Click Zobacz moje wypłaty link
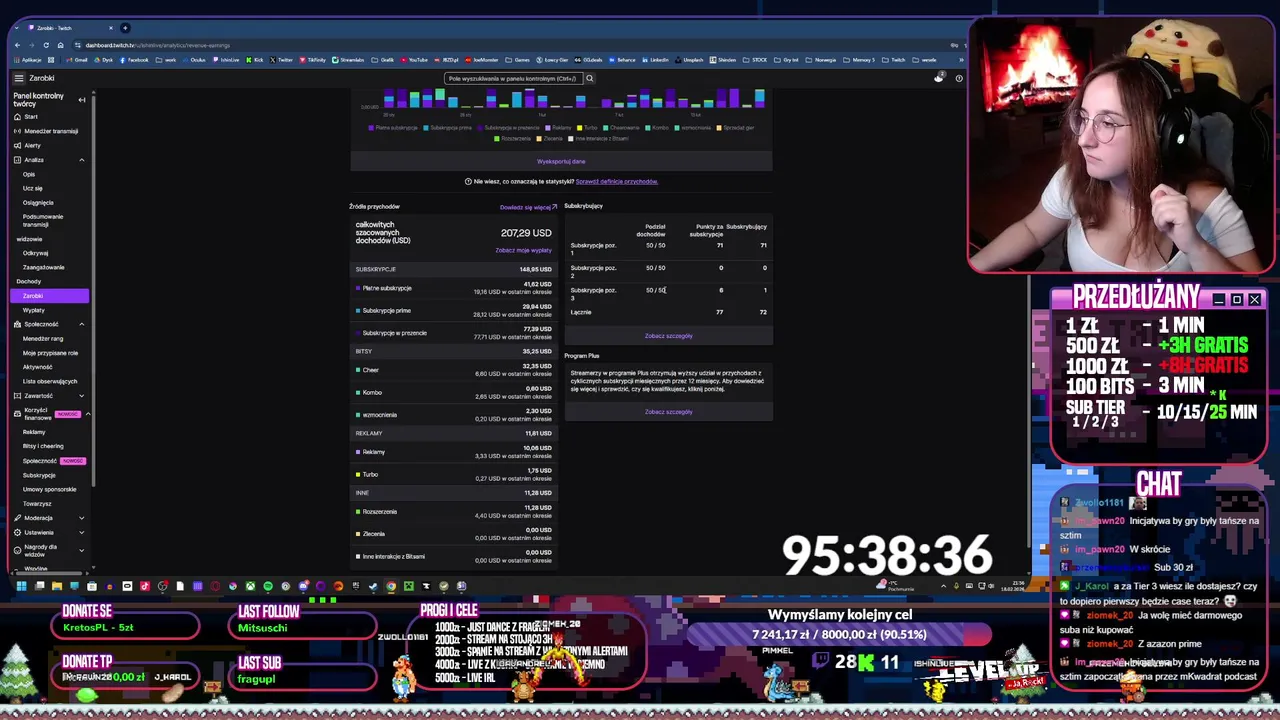 click(523, 250)
